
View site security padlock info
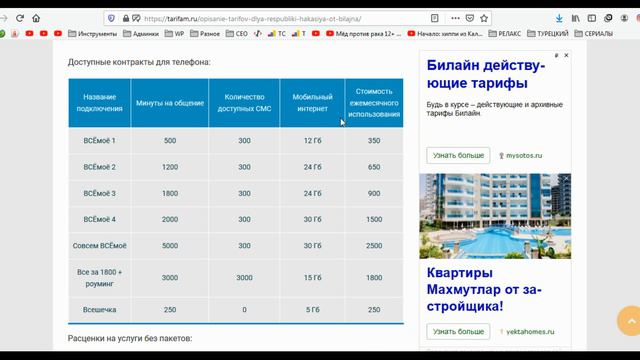point(126,18)
